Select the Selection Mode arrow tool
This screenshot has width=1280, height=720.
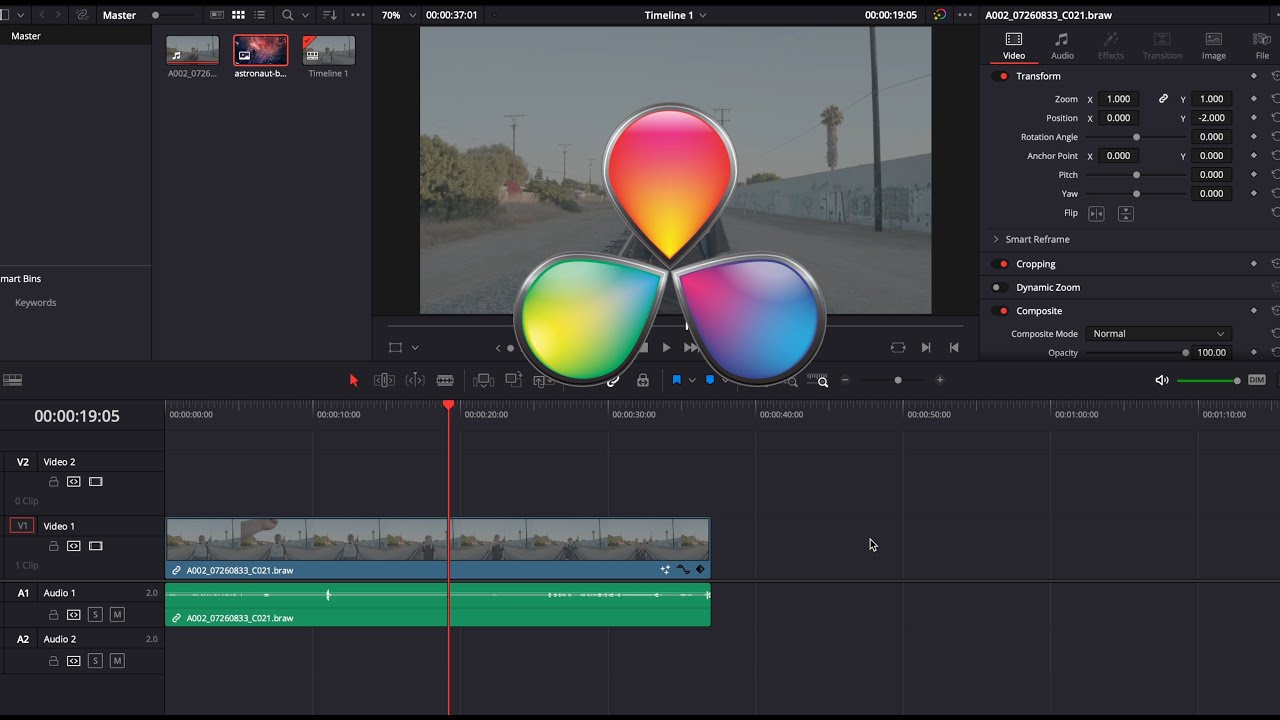coord(353,380)
